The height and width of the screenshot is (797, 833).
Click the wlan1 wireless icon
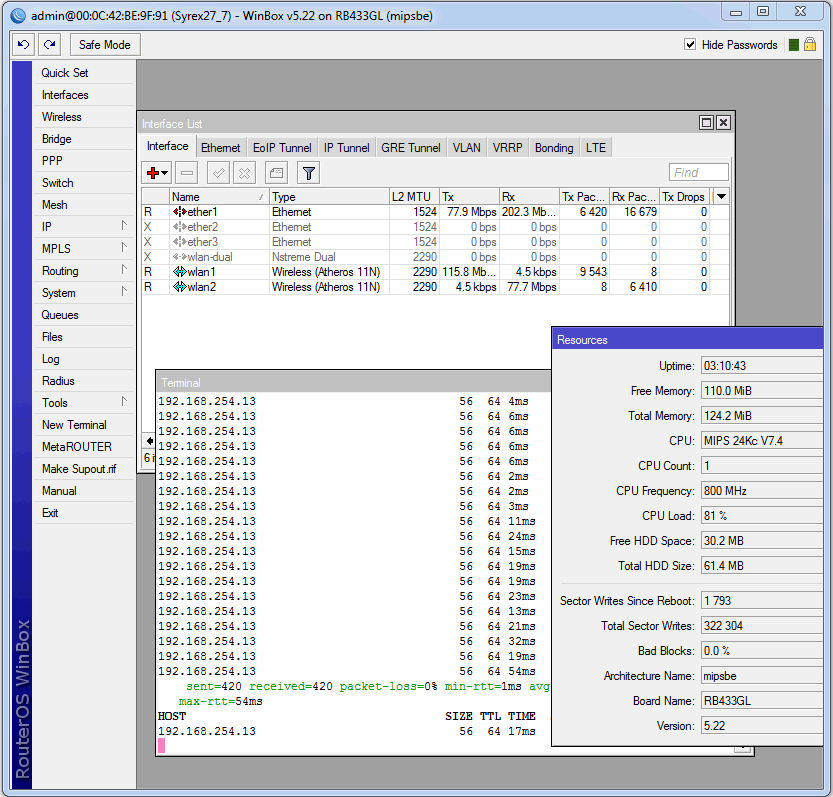(180, 272)
